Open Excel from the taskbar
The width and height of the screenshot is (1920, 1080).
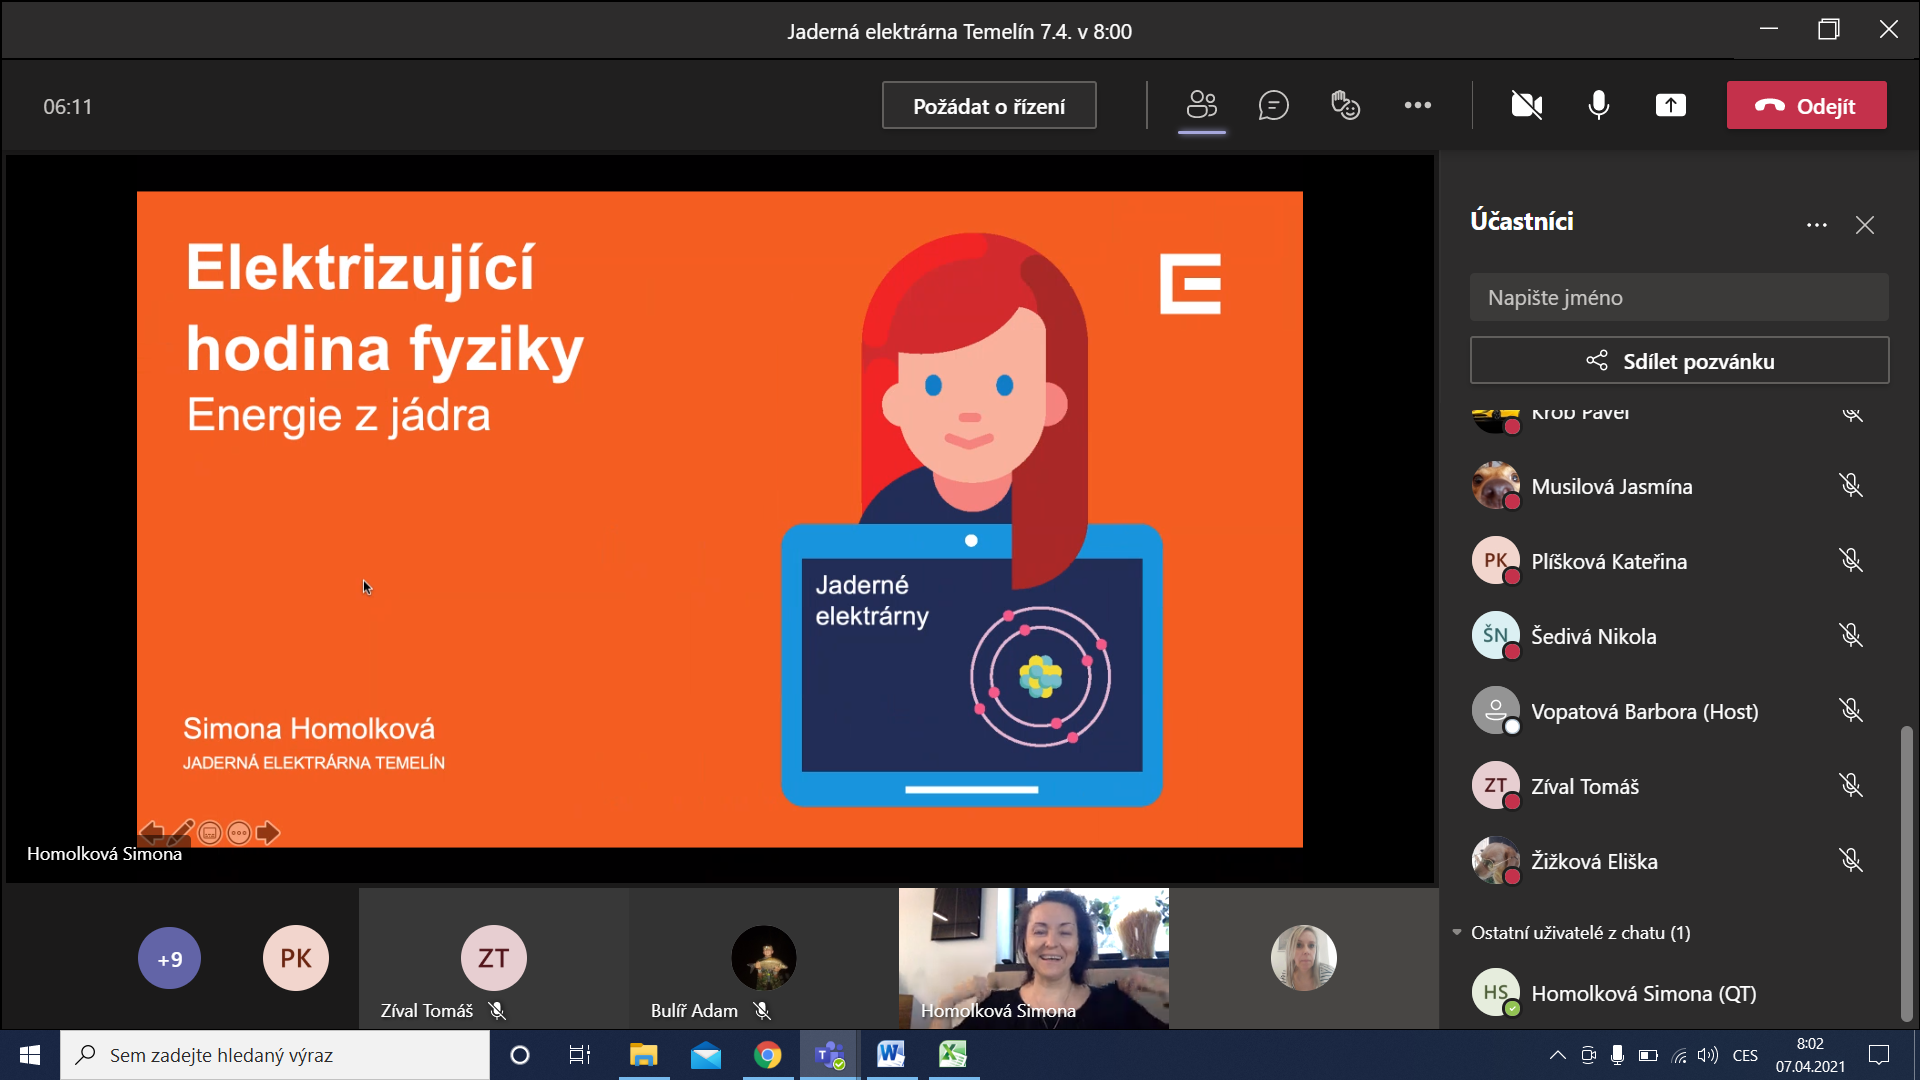pyautogui.click(x=953, y=1055)
